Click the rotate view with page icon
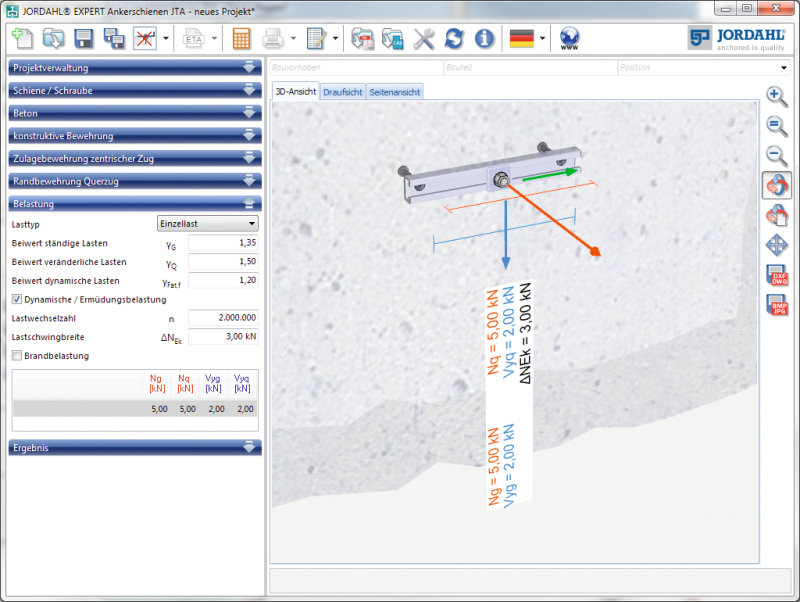Screen dimensions: 800x602 click(777, 215)
